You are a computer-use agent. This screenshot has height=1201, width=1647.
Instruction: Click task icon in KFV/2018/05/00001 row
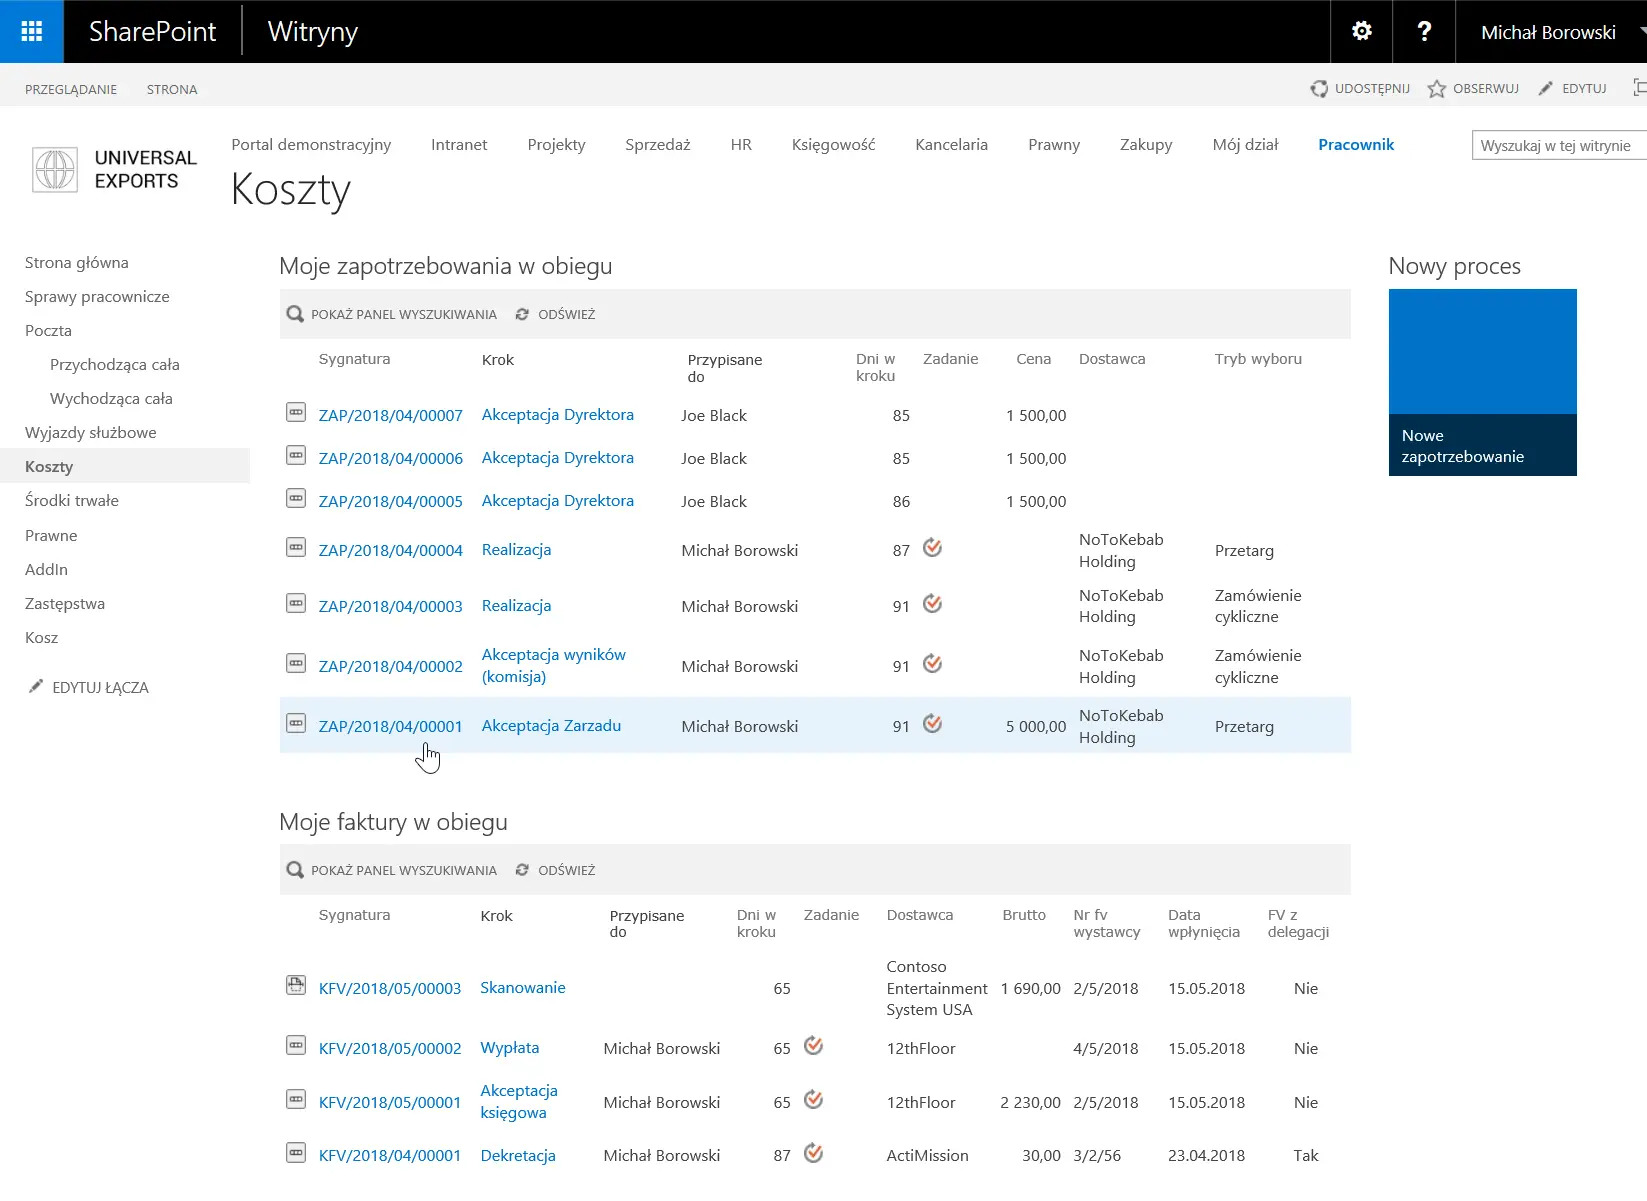[x=814, y=1099]
